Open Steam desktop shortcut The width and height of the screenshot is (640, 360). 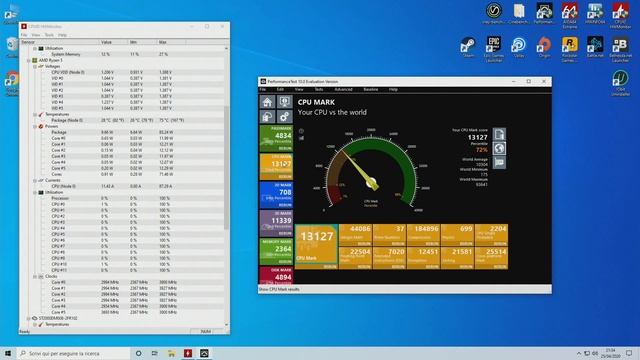coord(468,47)
